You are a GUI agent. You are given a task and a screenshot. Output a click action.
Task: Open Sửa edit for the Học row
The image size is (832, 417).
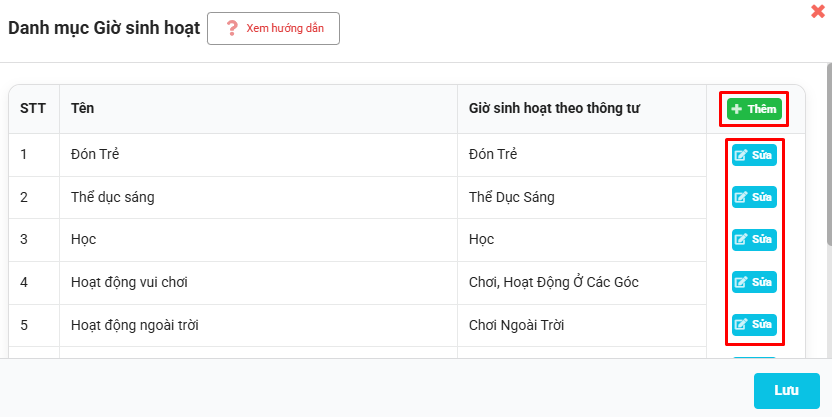754,239
